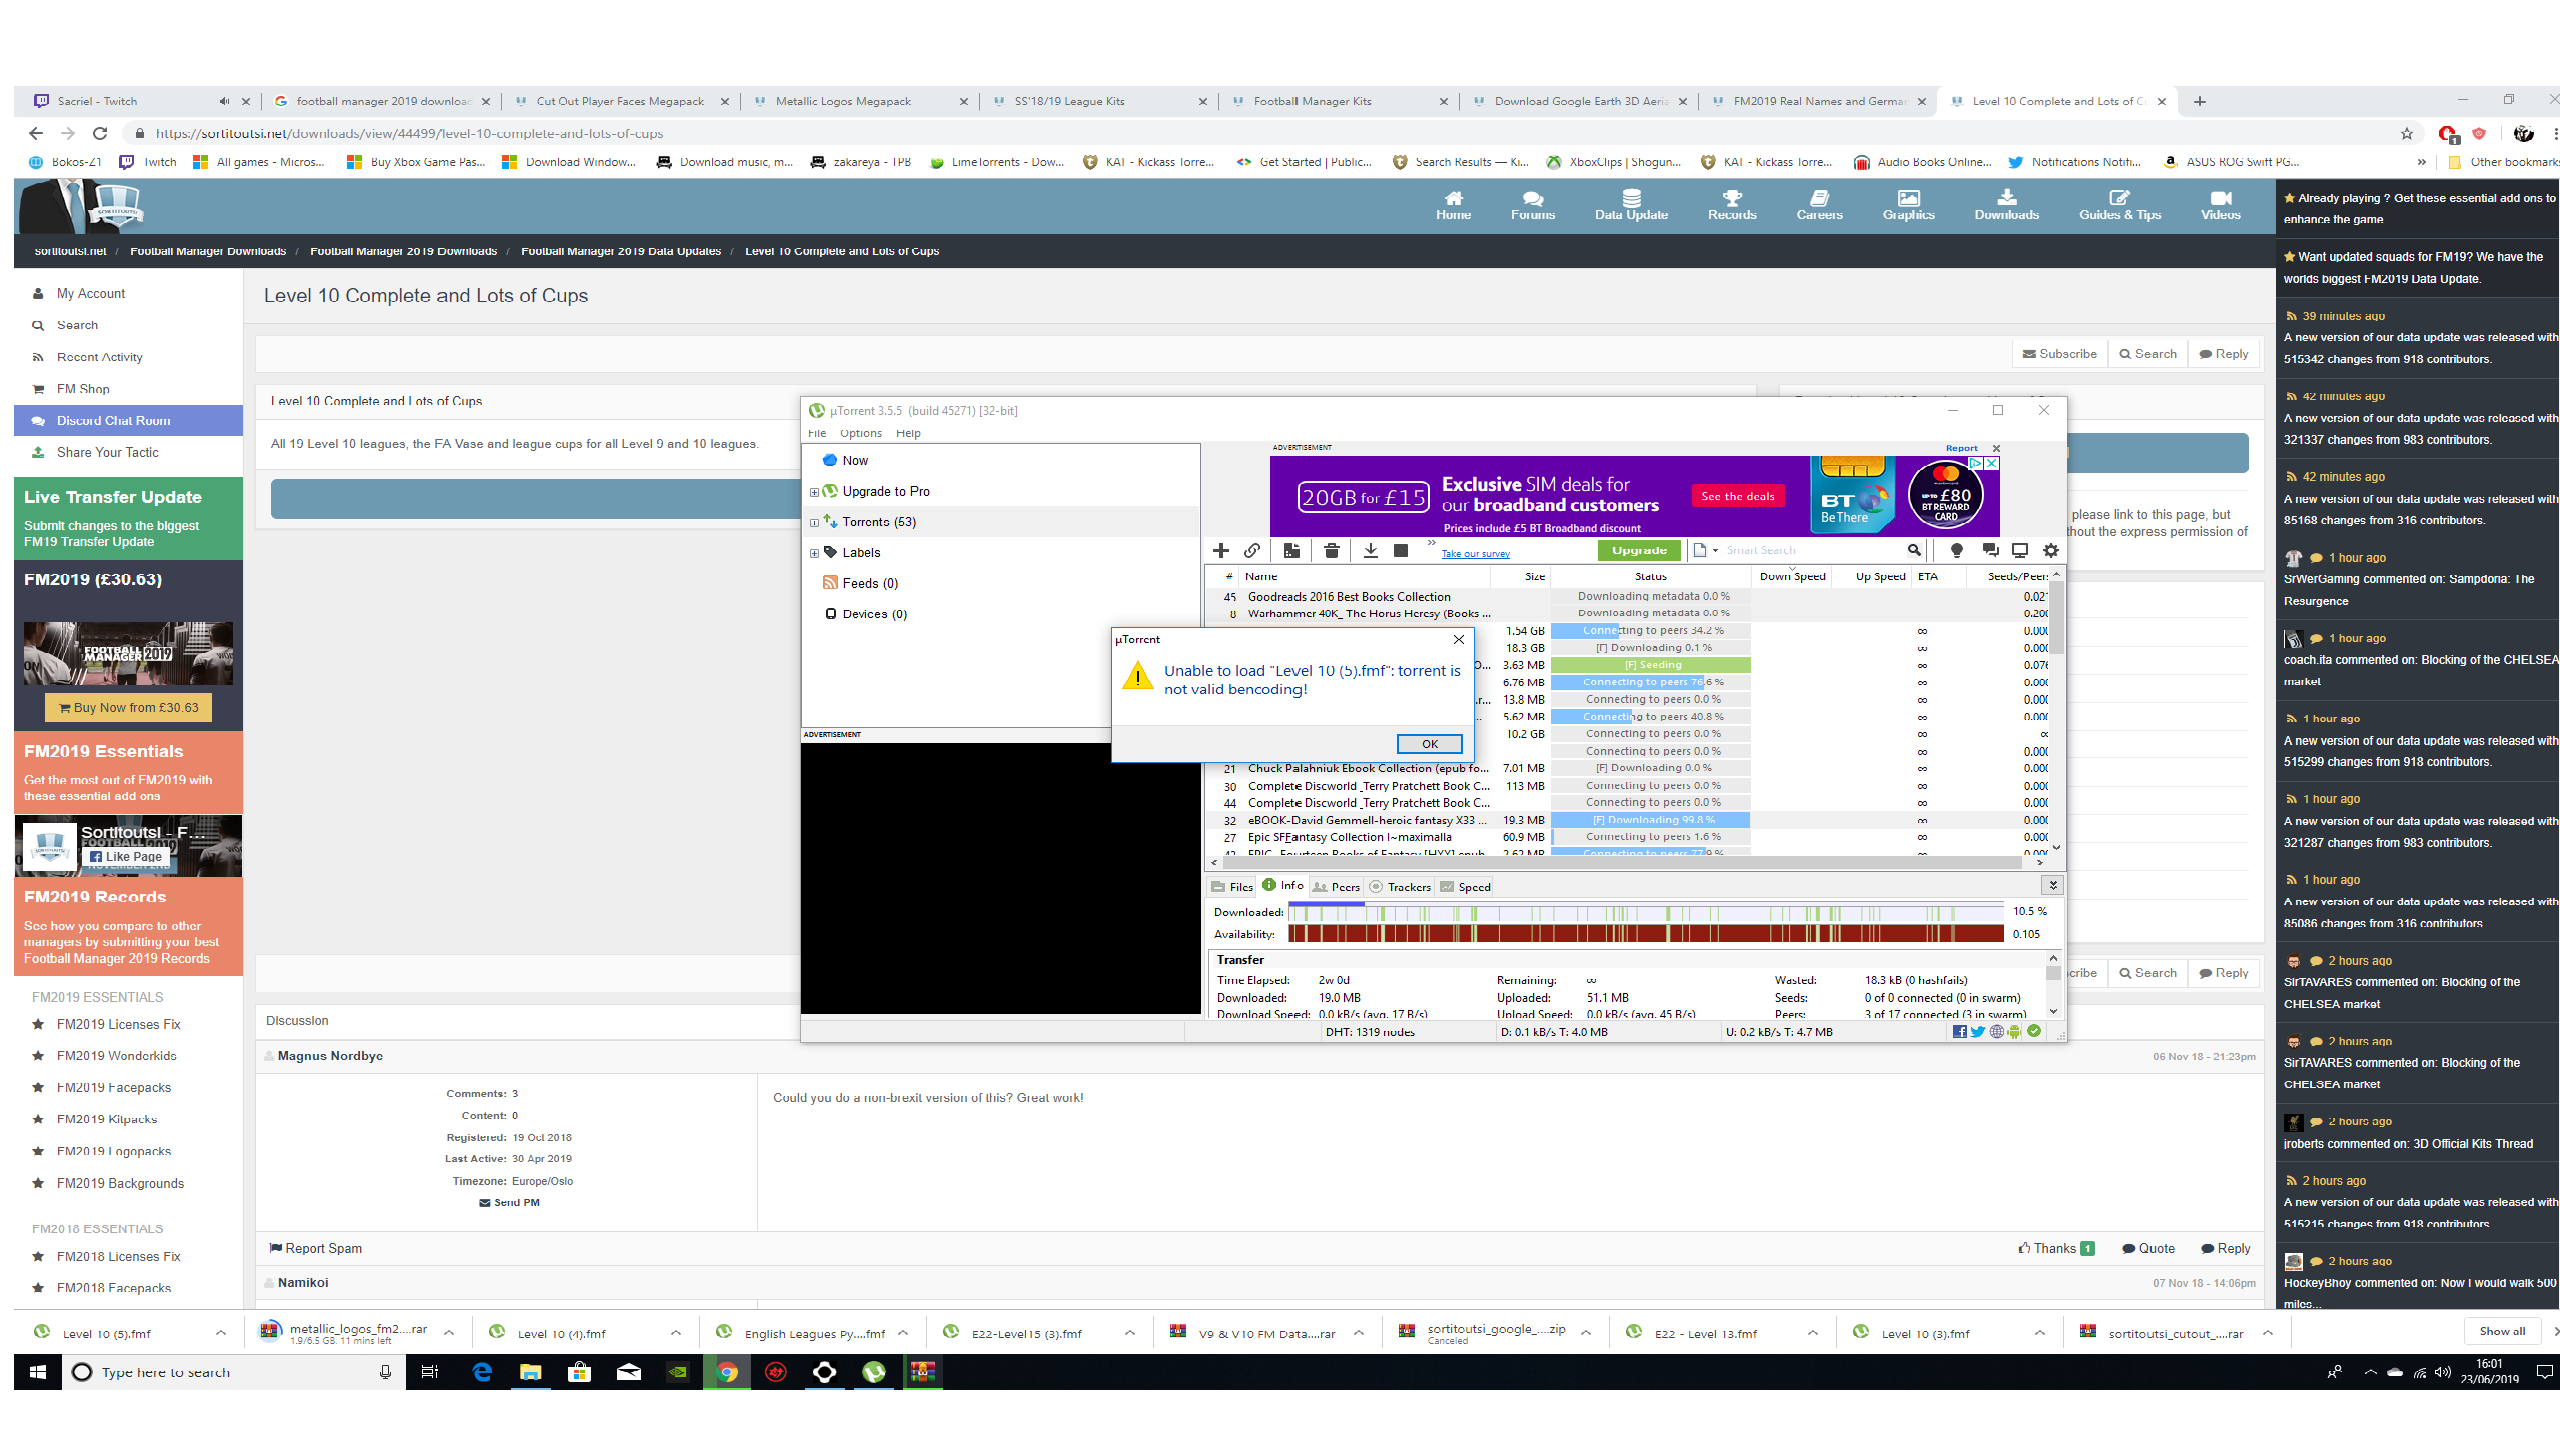
Task: Click the Windows 'Type here to search' box
Action: [x=233, y=1372]
